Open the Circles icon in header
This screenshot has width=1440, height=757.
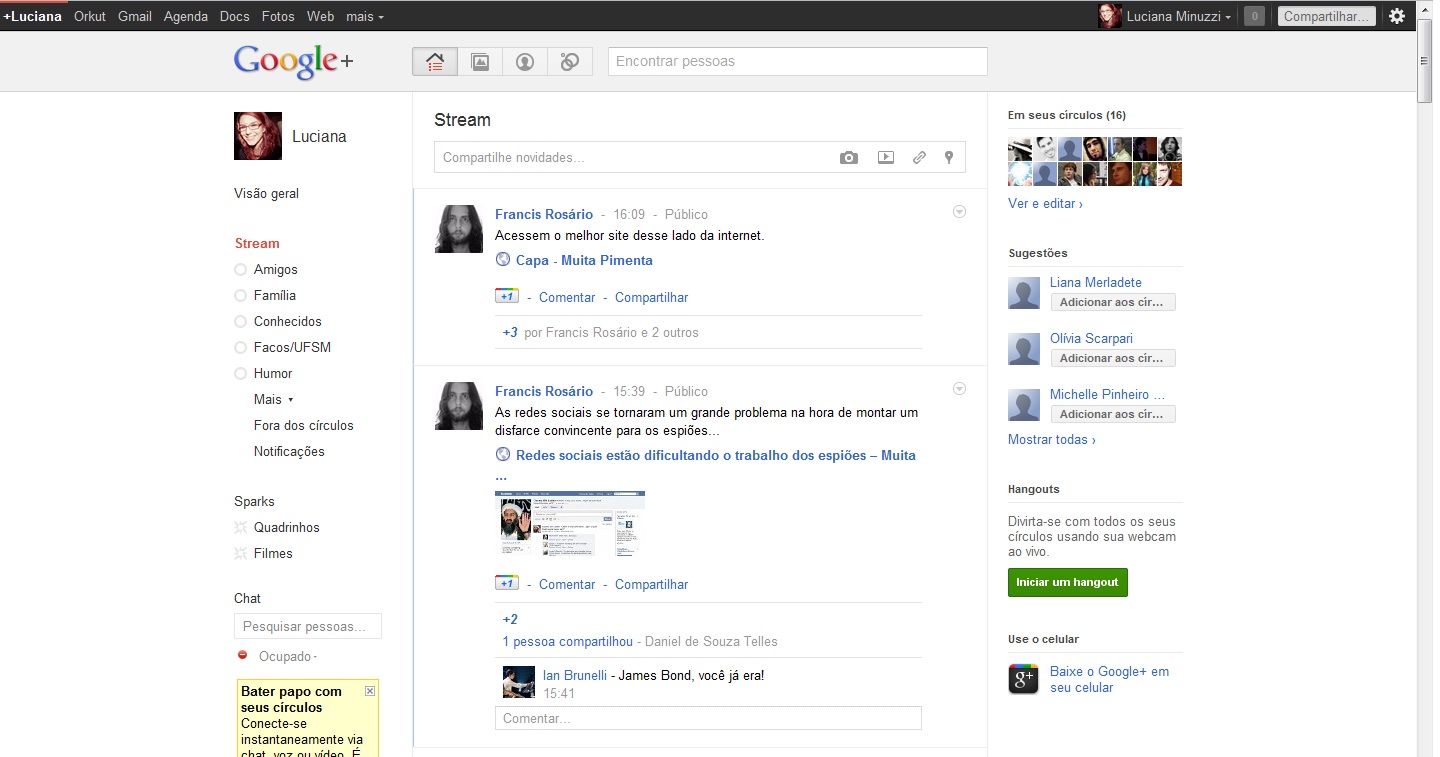point(570,62)
